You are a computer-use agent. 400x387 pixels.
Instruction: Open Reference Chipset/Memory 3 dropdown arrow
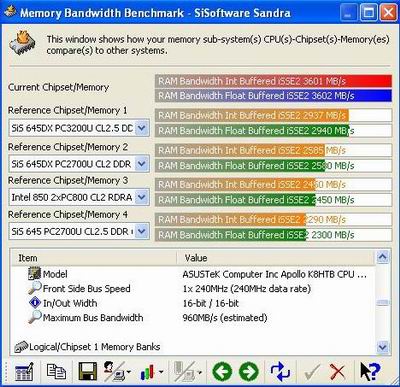pos(142,197)
